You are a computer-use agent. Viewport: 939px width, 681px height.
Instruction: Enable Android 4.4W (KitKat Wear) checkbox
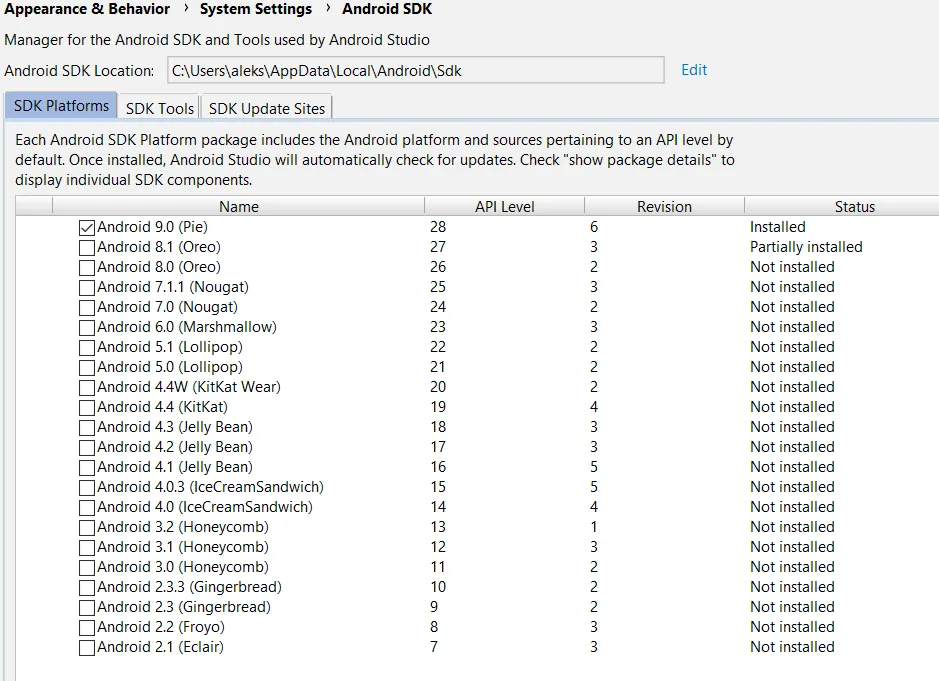(x=87, y=387)
